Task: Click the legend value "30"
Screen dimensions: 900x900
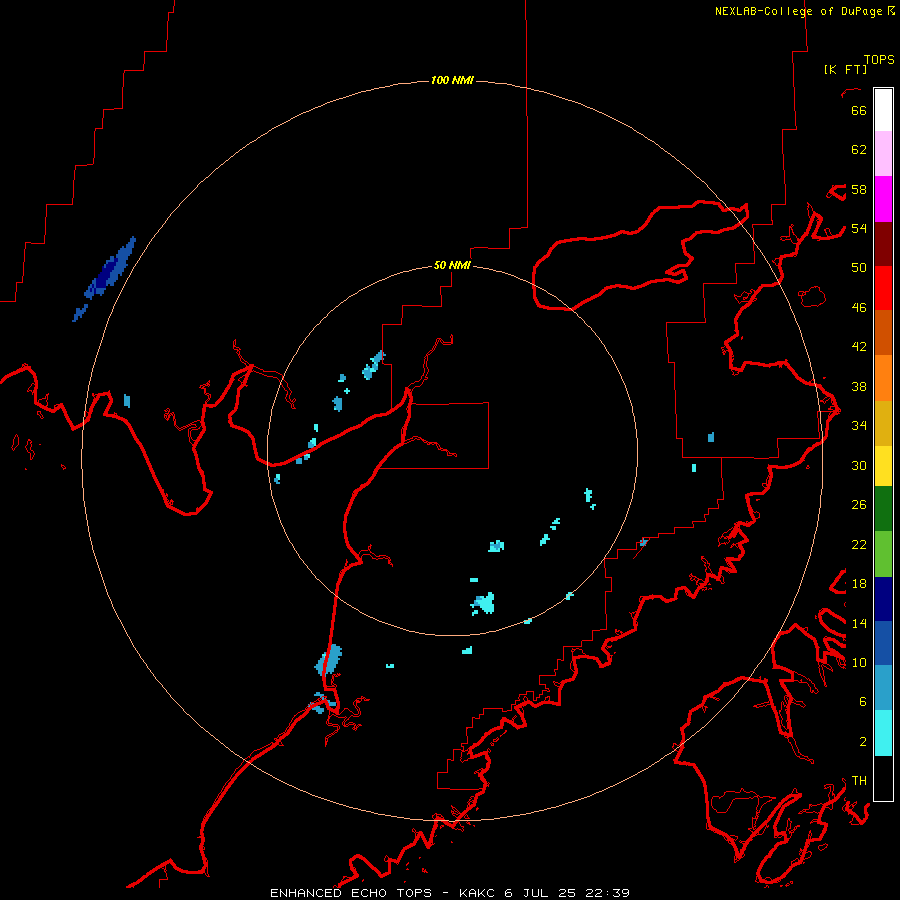Action: (859, 465)
